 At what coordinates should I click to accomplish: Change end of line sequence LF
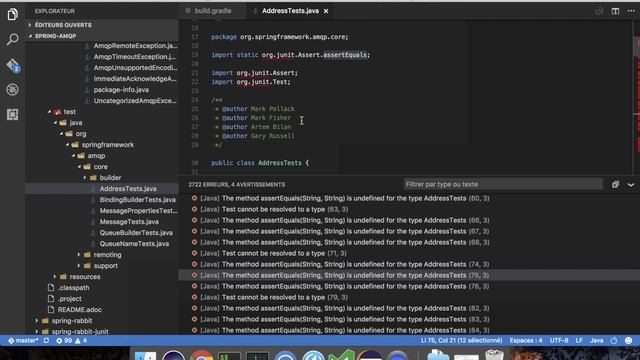click(579, 340)
